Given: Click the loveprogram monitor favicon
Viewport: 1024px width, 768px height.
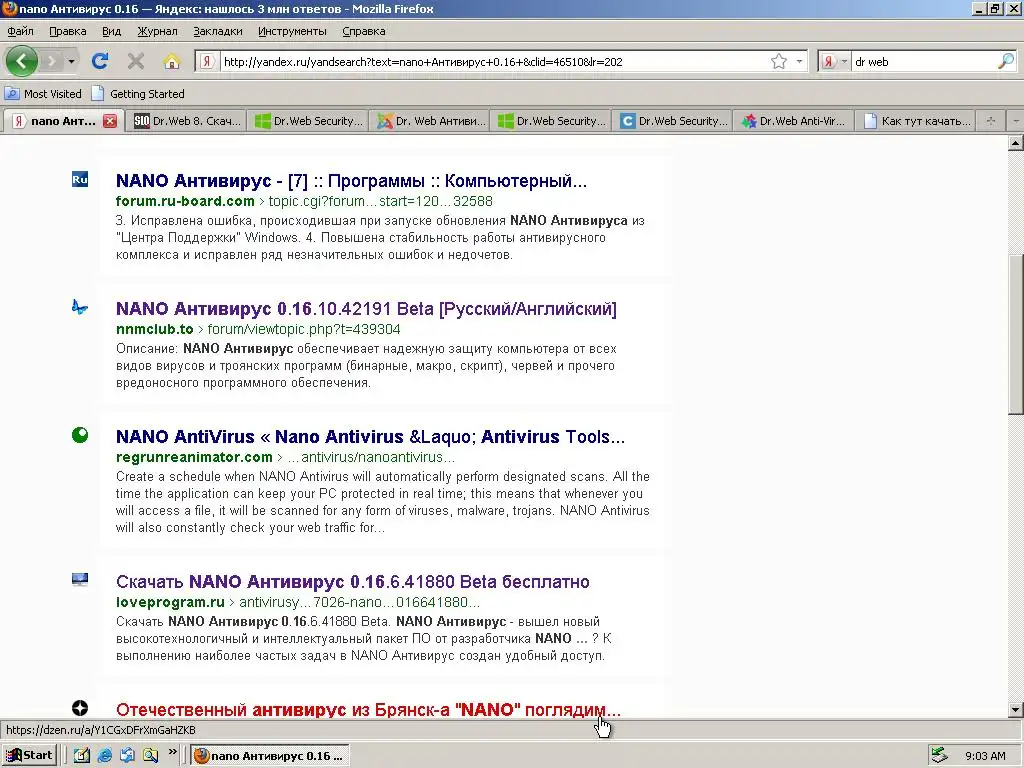Looking at the screenshot, I should [80, 579].
